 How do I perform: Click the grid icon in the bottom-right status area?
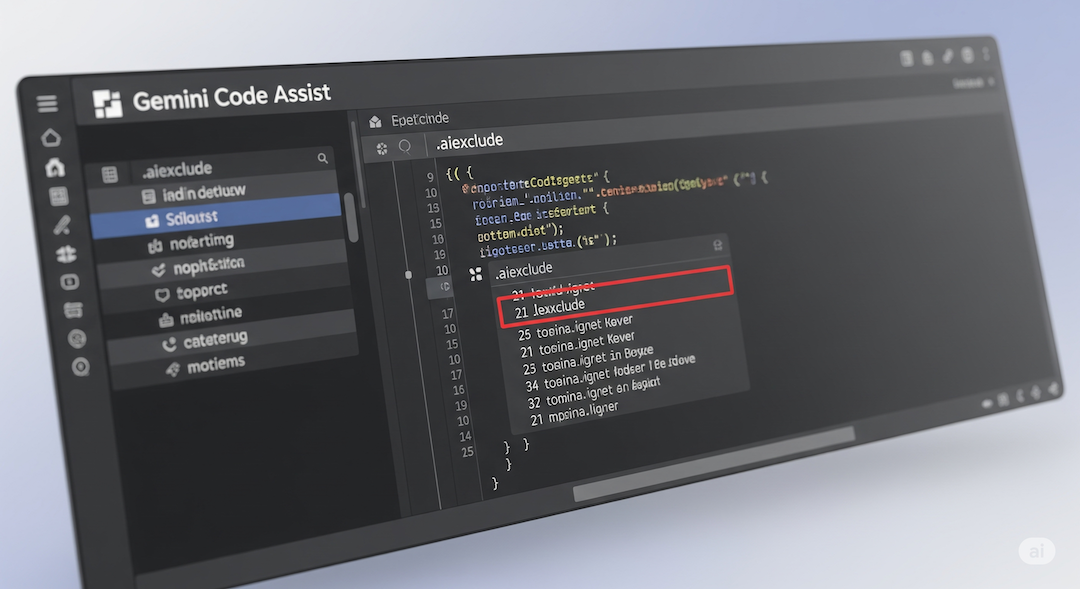coord(1004,399)
